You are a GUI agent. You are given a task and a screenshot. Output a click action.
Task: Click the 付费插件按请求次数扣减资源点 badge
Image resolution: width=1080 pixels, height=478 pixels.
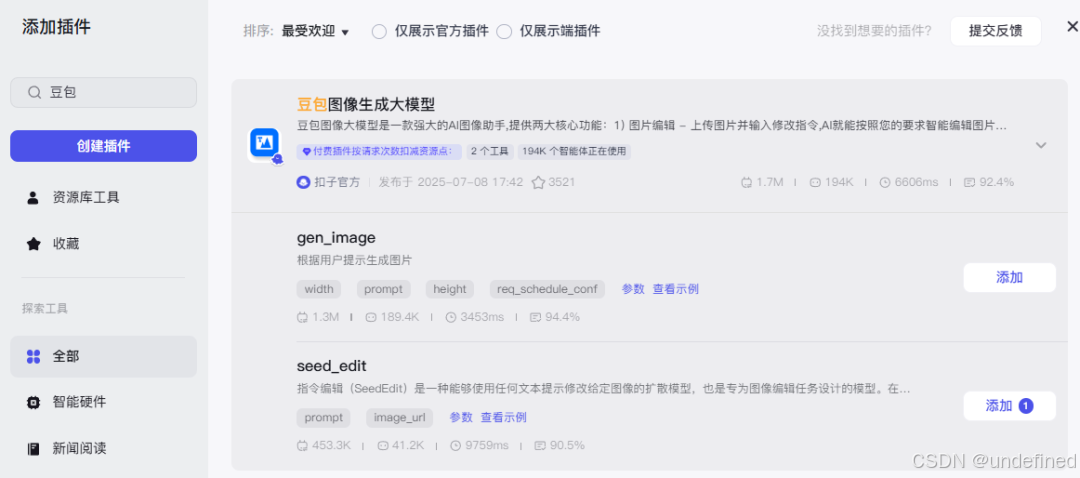pos(380,152)
